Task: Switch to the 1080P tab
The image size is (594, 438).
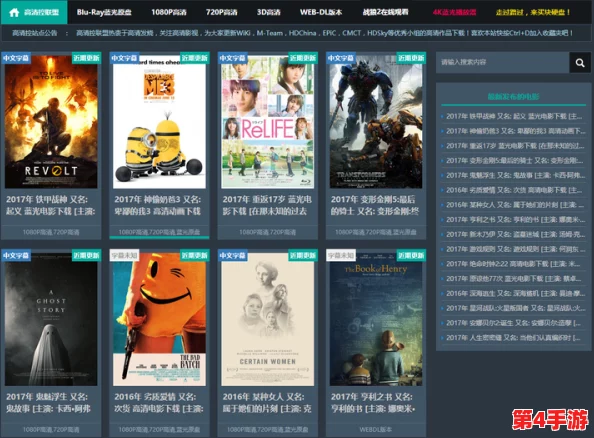Action: coord(169,12)
